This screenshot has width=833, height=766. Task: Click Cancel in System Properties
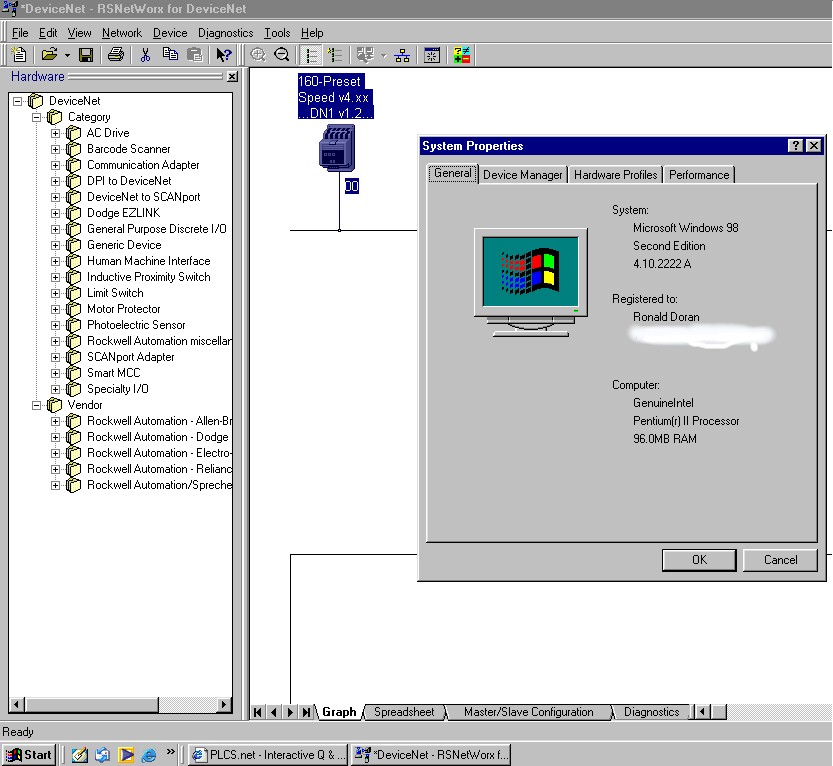click(780, 560)
